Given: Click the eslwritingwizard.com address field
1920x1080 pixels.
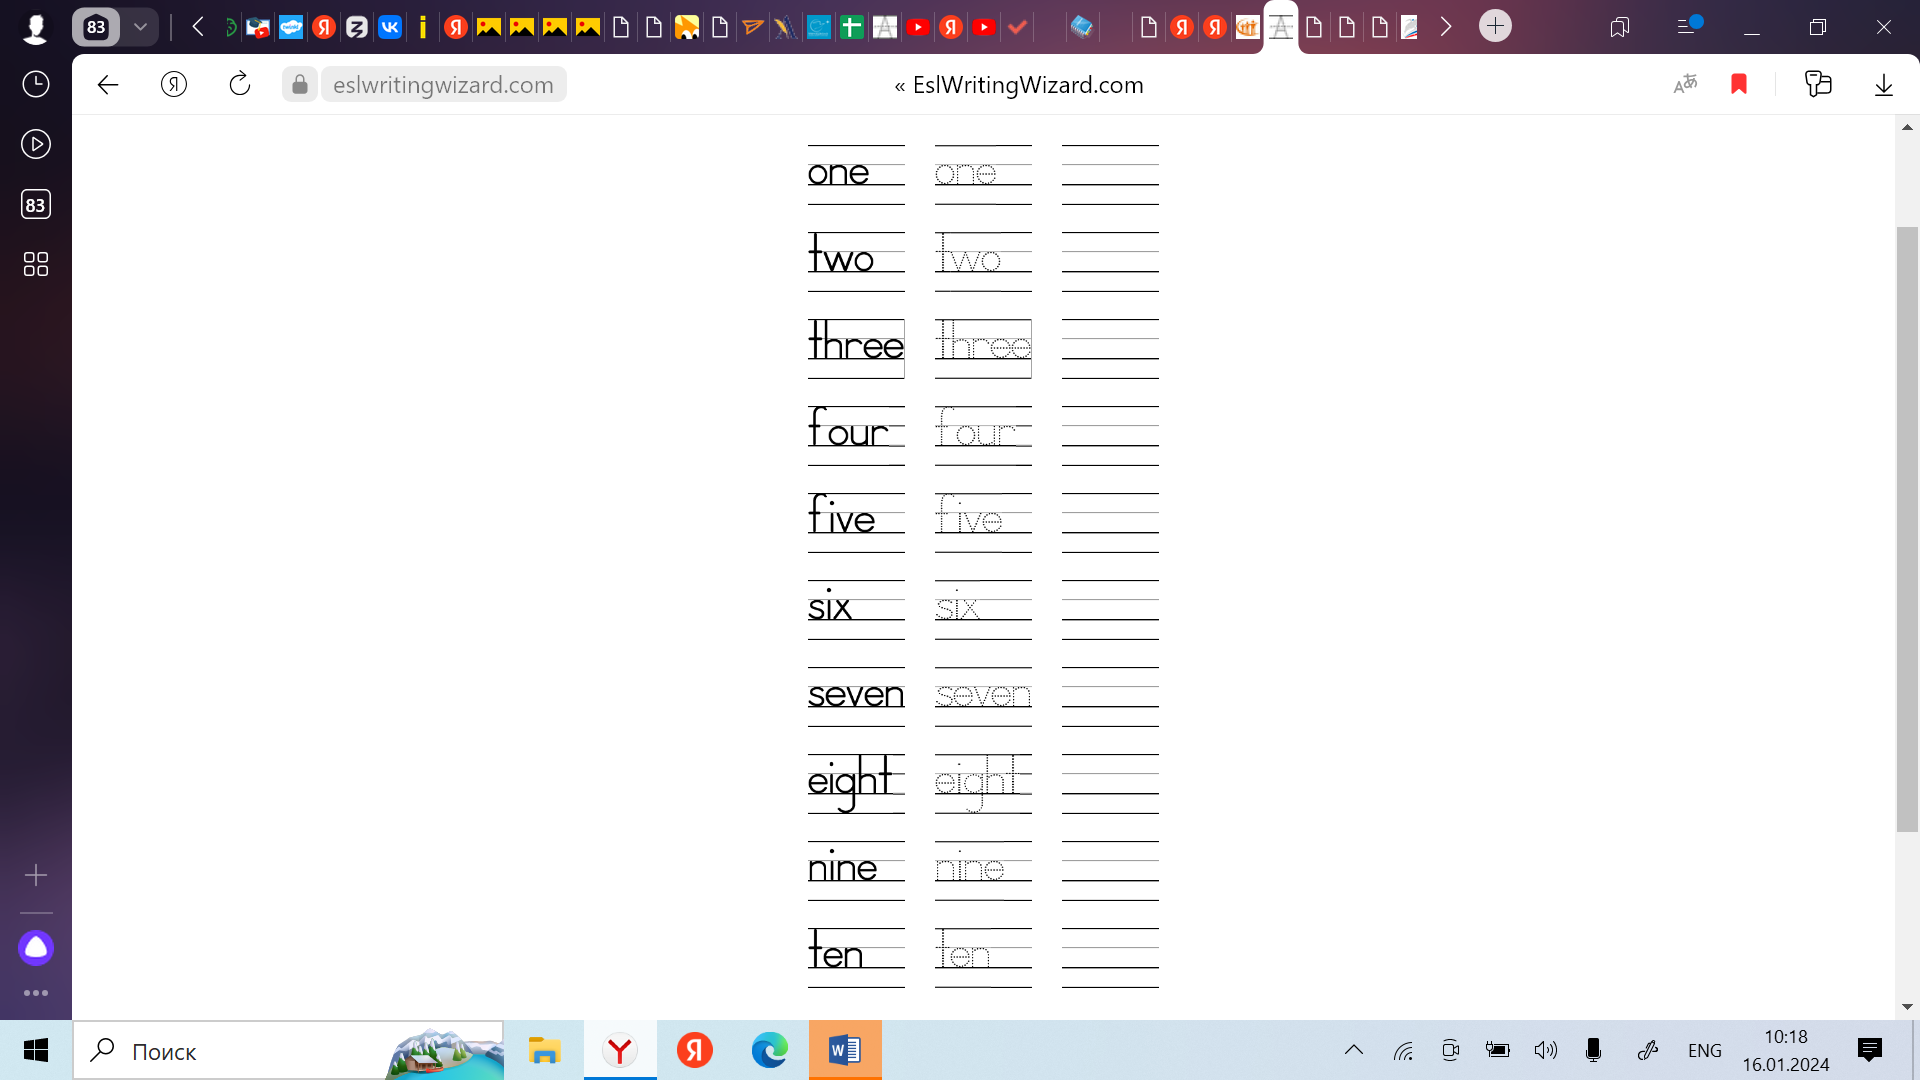Looking at the screenshot, I should click(443, 85).
